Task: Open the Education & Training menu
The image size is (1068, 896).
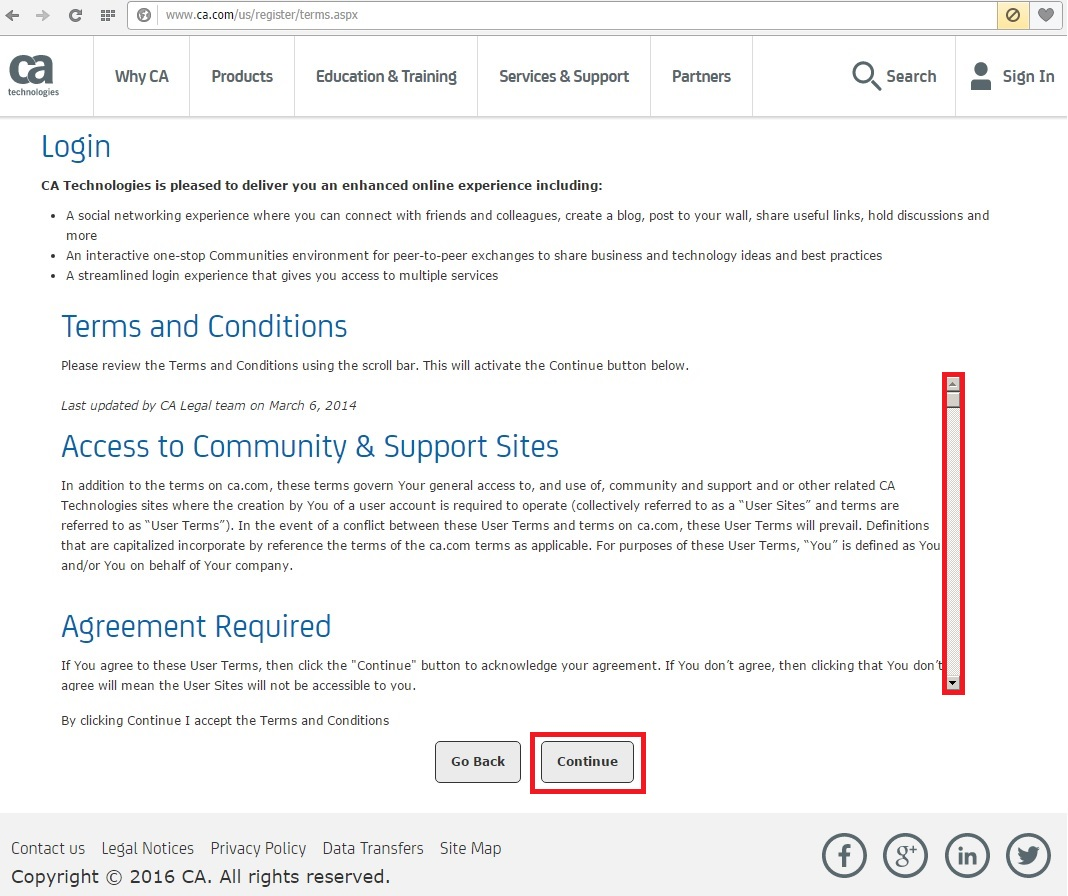Action: click(x=386, y=76)
